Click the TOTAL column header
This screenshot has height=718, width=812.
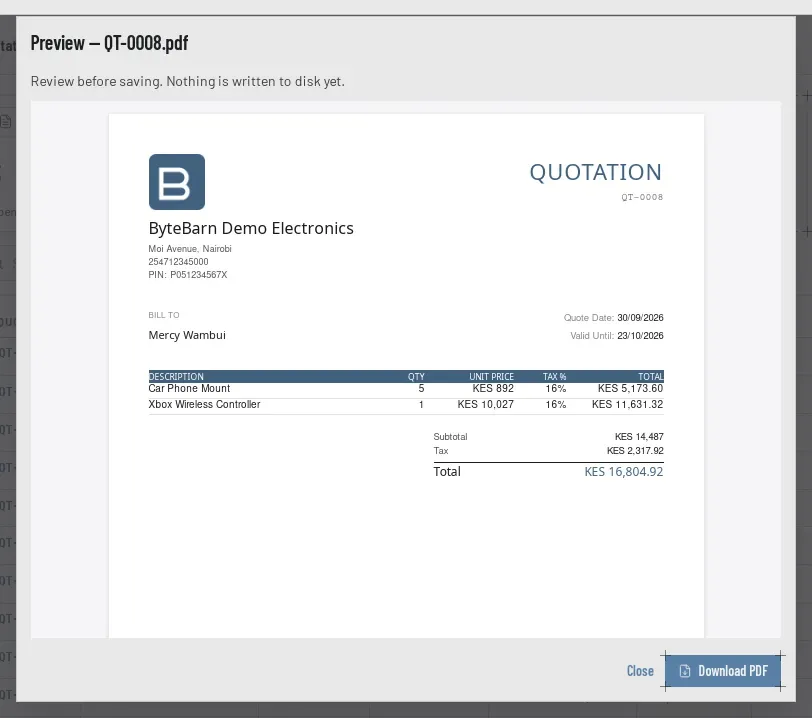coord(650,377)
